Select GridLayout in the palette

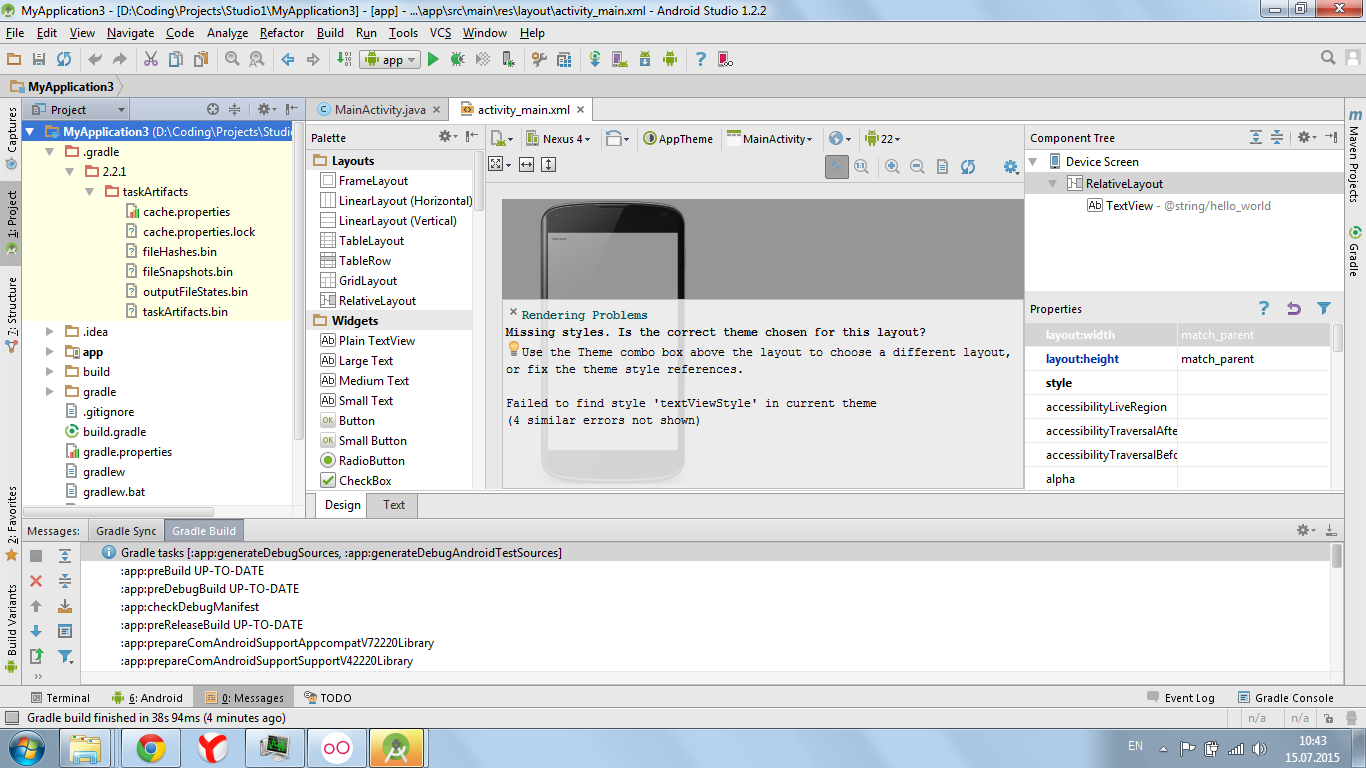point(358,281)
